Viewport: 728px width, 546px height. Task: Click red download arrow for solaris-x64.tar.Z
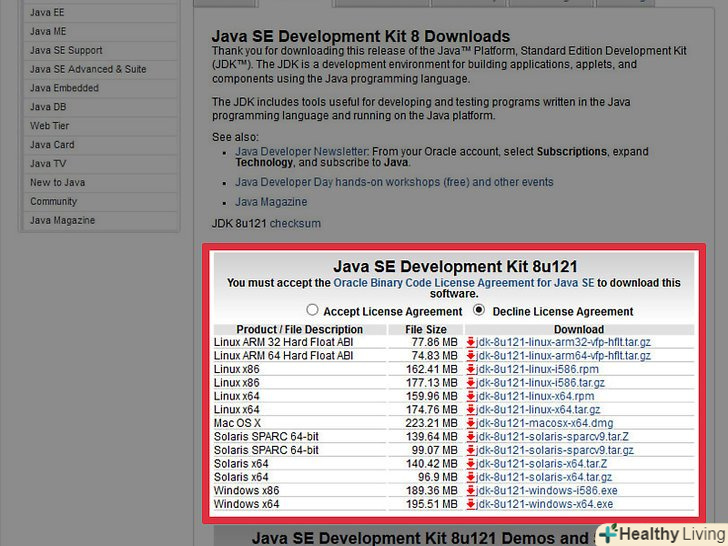471,463
